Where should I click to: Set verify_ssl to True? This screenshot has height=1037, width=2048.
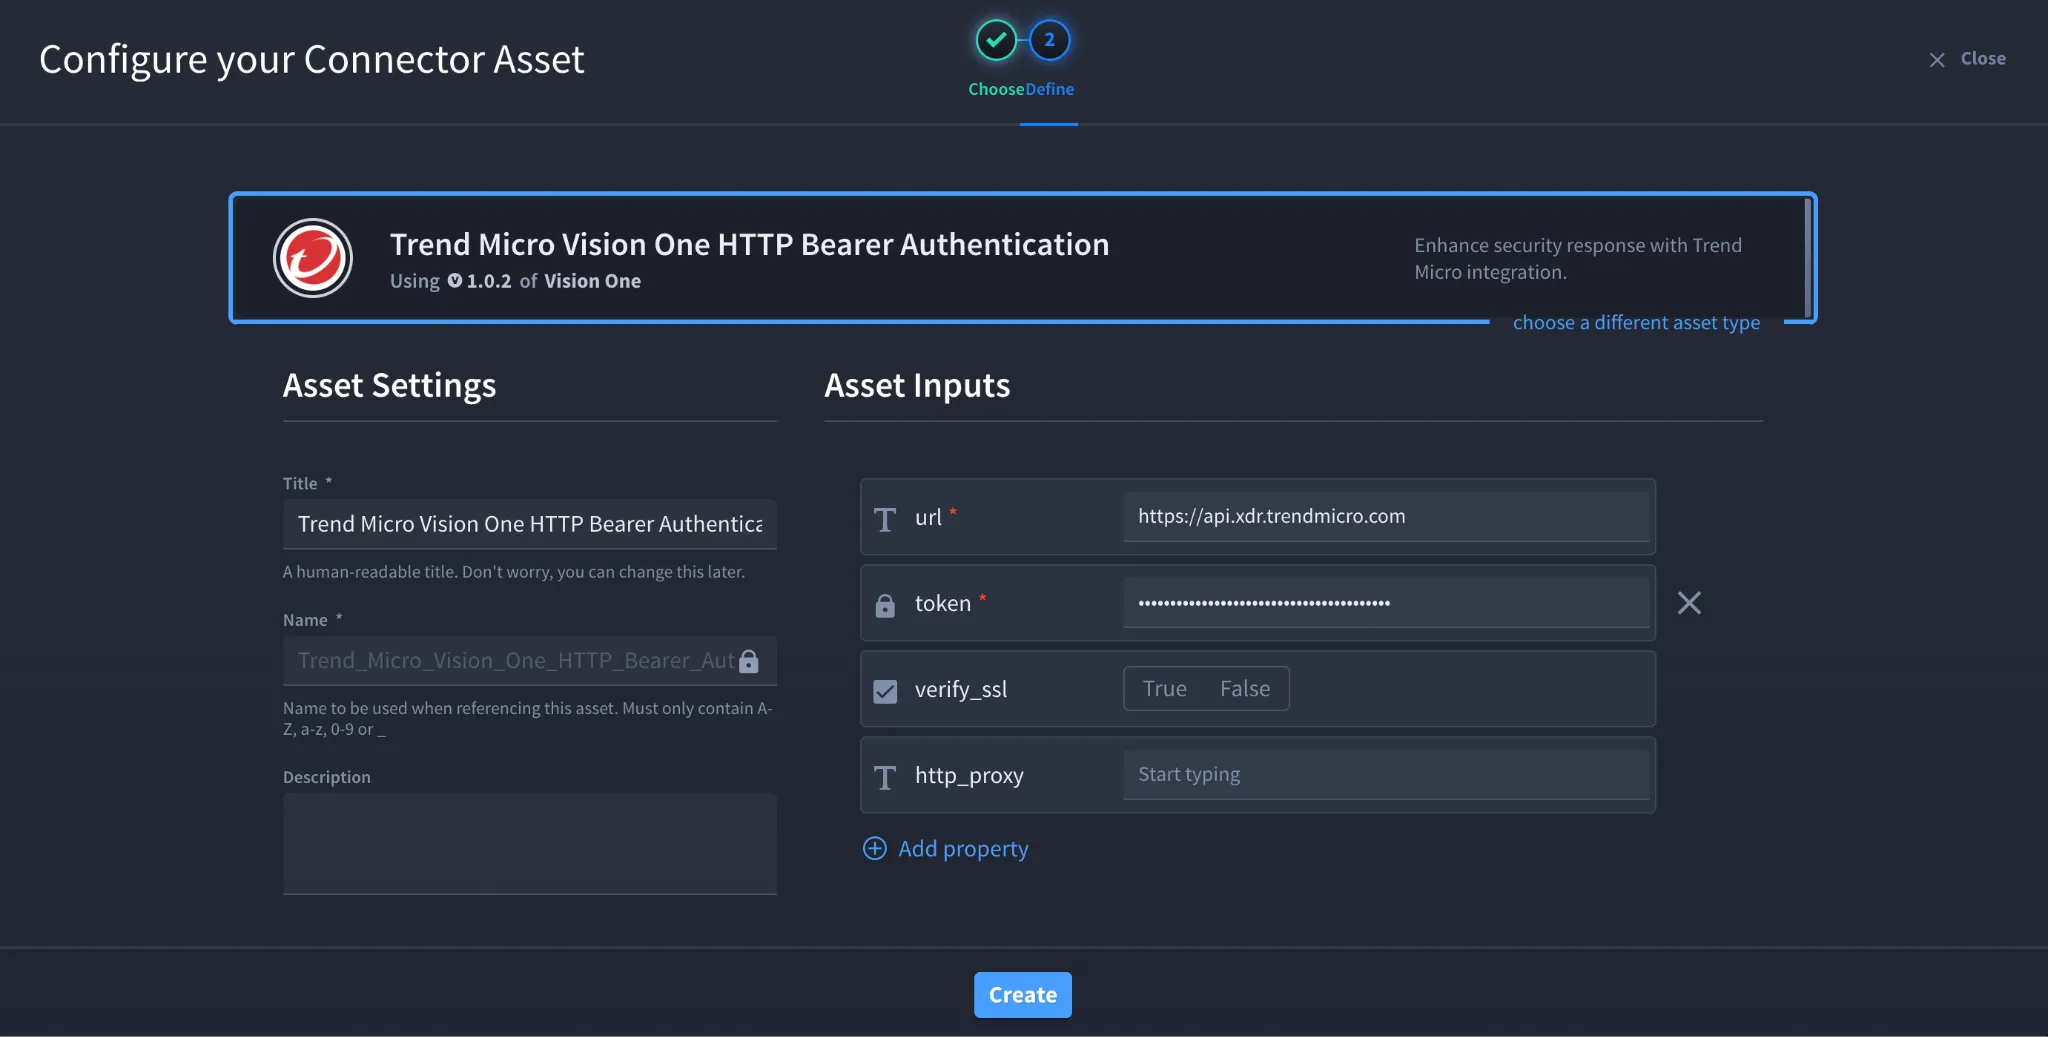(1164, 689)
